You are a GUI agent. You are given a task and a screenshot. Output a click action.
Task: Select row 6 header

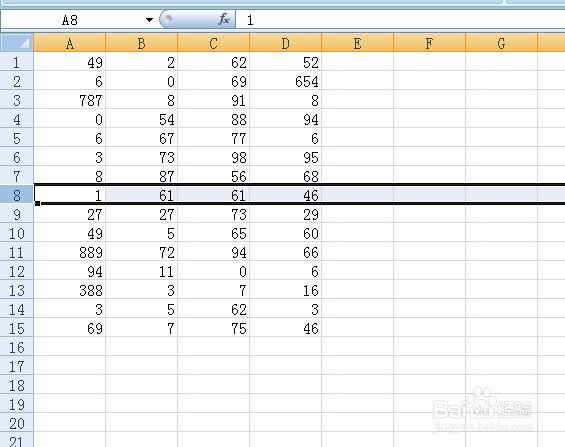point(17,157)
